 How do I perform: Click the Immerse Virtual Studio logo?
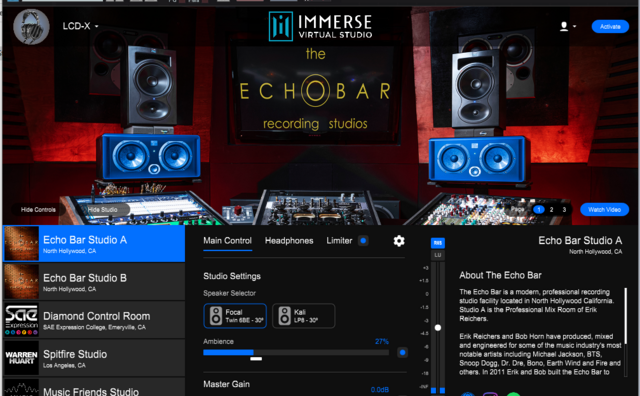coord(320,26)
